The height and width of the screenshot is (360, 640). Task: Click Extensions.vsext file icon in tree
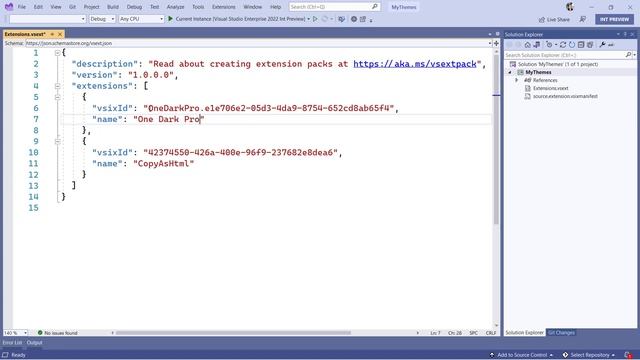pos(527,88)
